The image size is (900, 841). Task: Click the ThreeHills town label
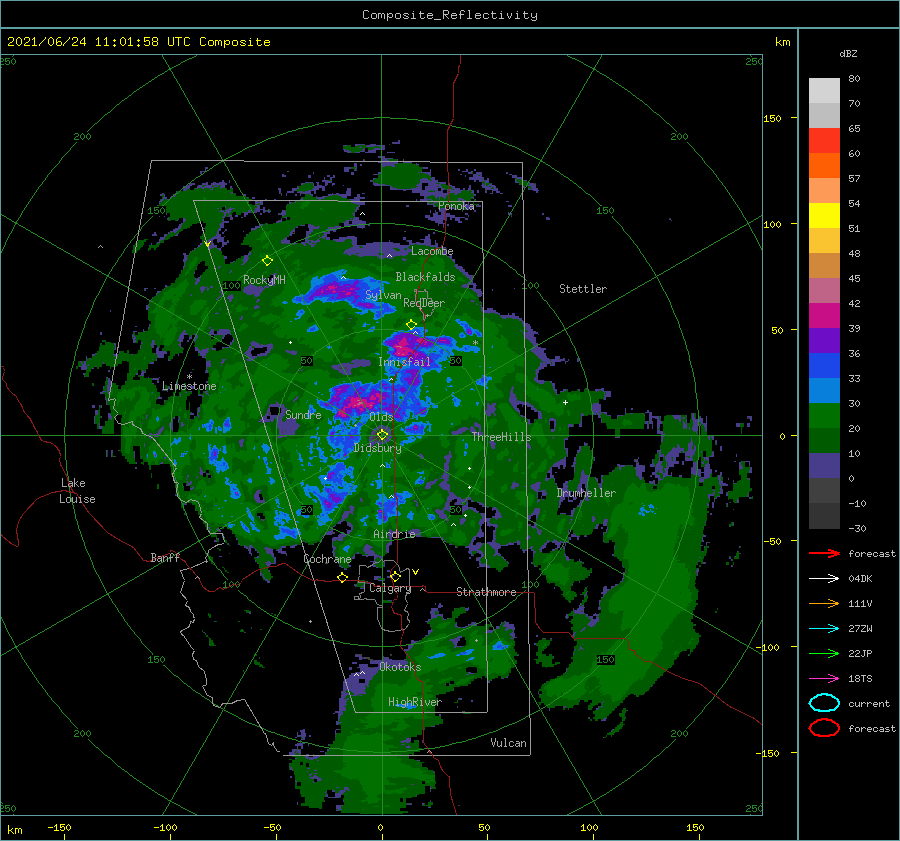501,437
